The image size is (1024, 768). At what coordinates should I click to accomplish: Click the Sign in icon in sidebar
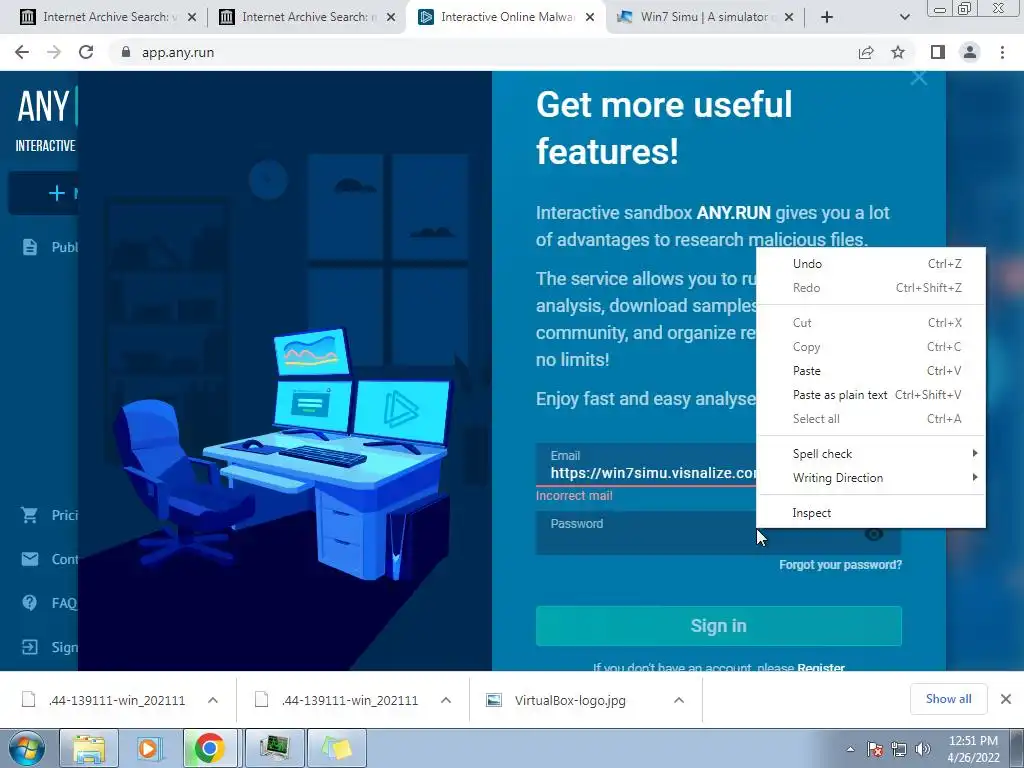click(29, 647)
